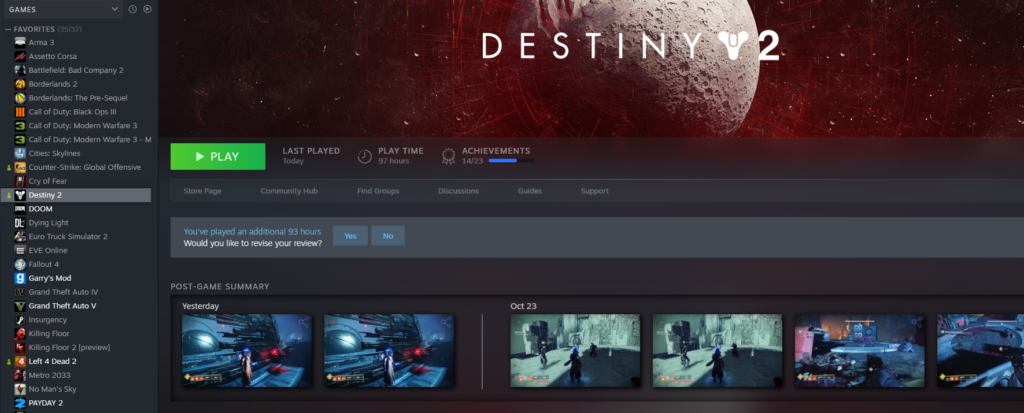Screen dimensions: 1024x413
Task: Click No to decline revising review
Action: coord(388,236)
